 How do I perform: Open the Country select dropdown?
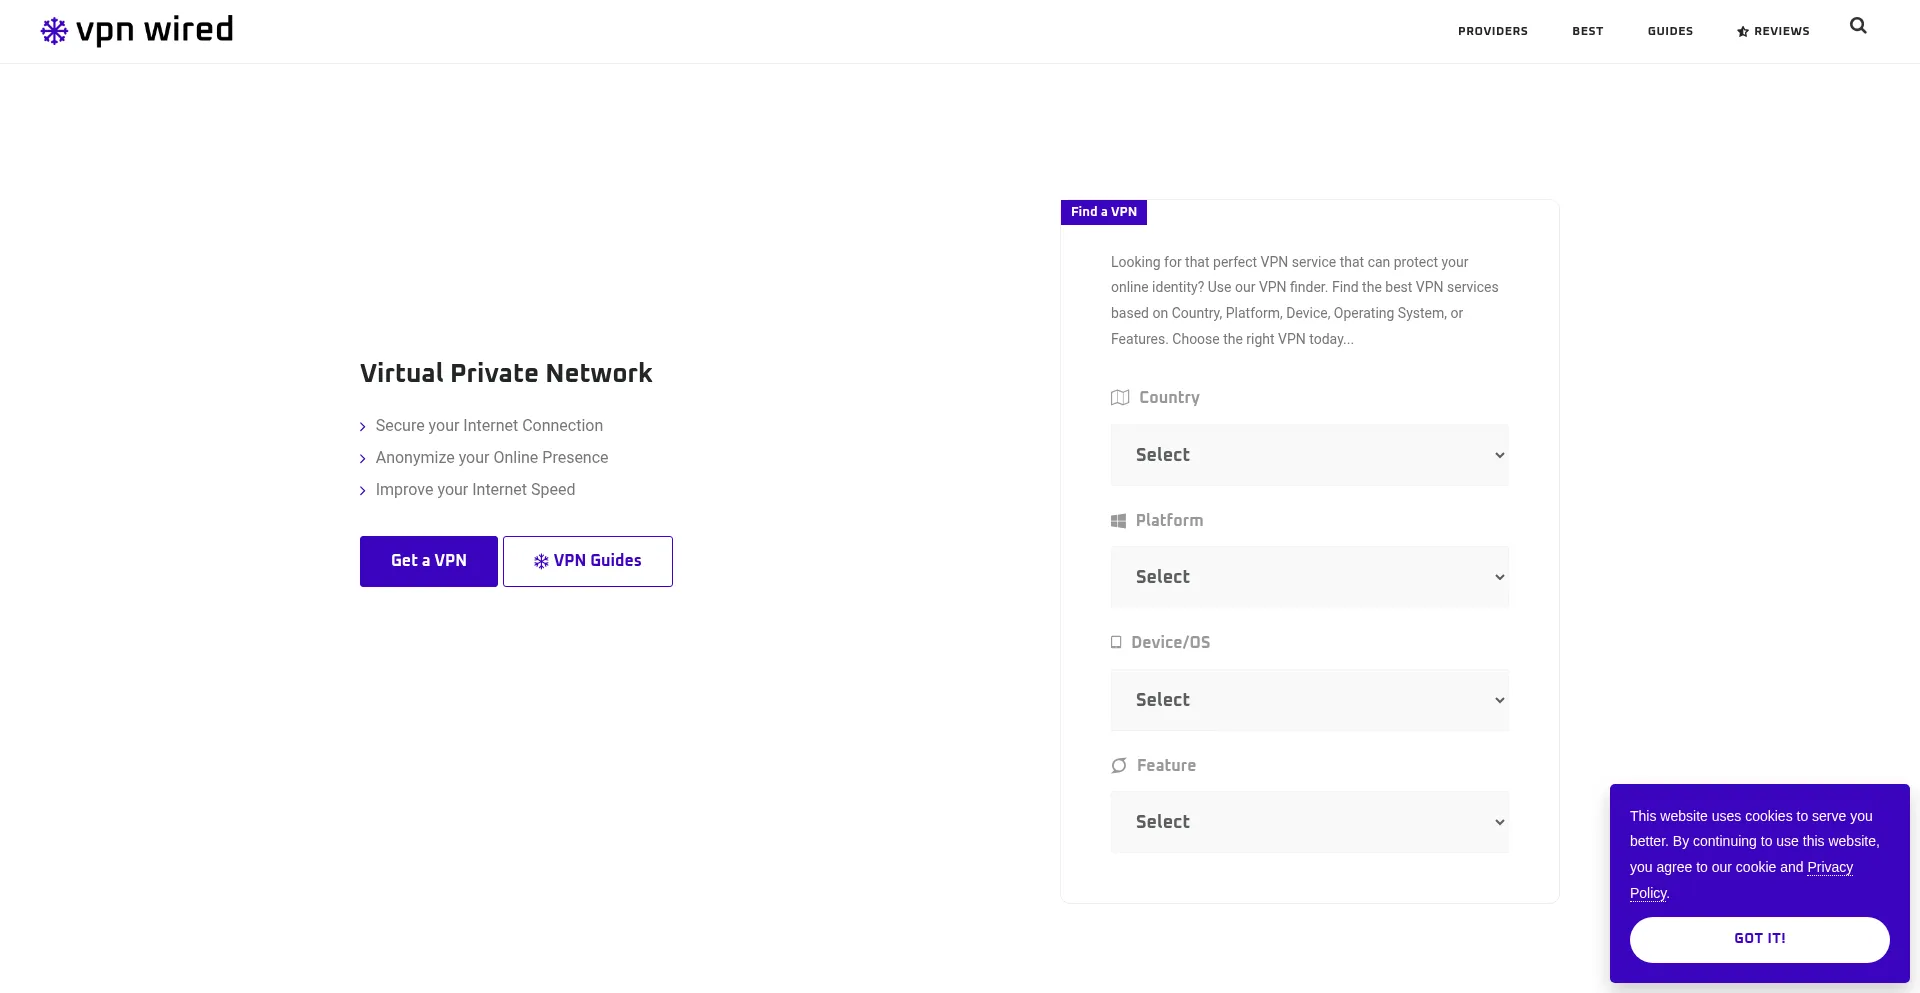(1309, 455)
